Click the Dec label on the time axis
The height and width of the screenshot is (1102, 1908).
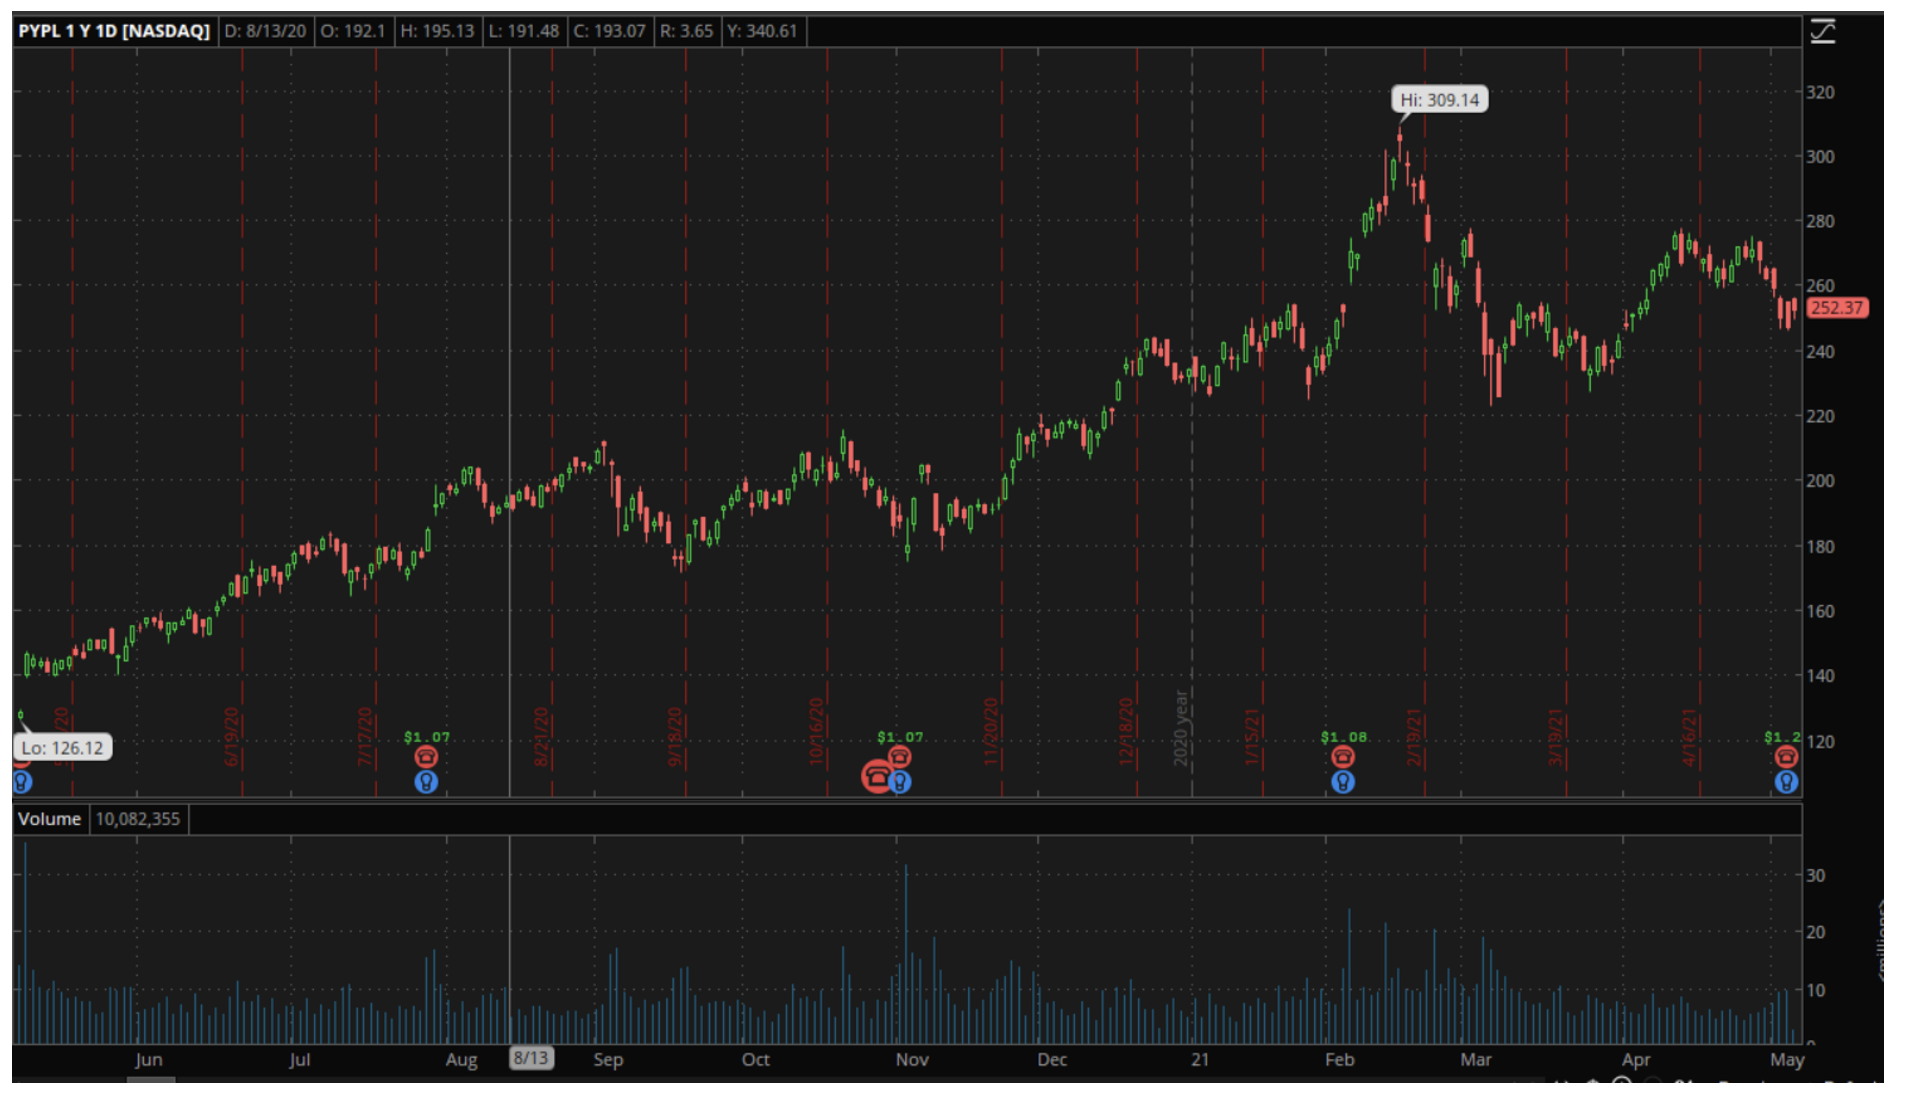coord(1052,1059)
